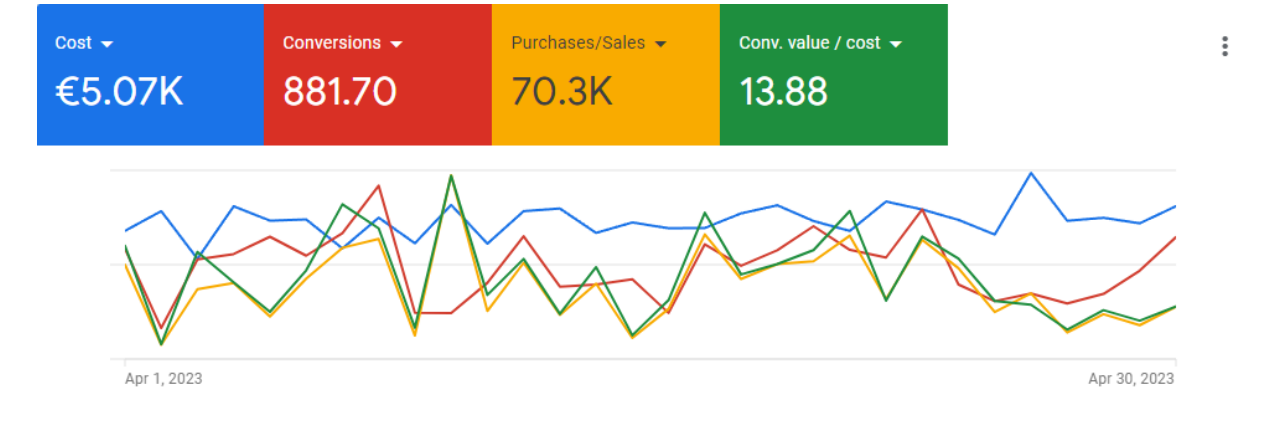Expand the Cost metric dropdown arrow
Image resolution: width=1263 pixels, height=442 pixels.
click(x=108, y=44)
